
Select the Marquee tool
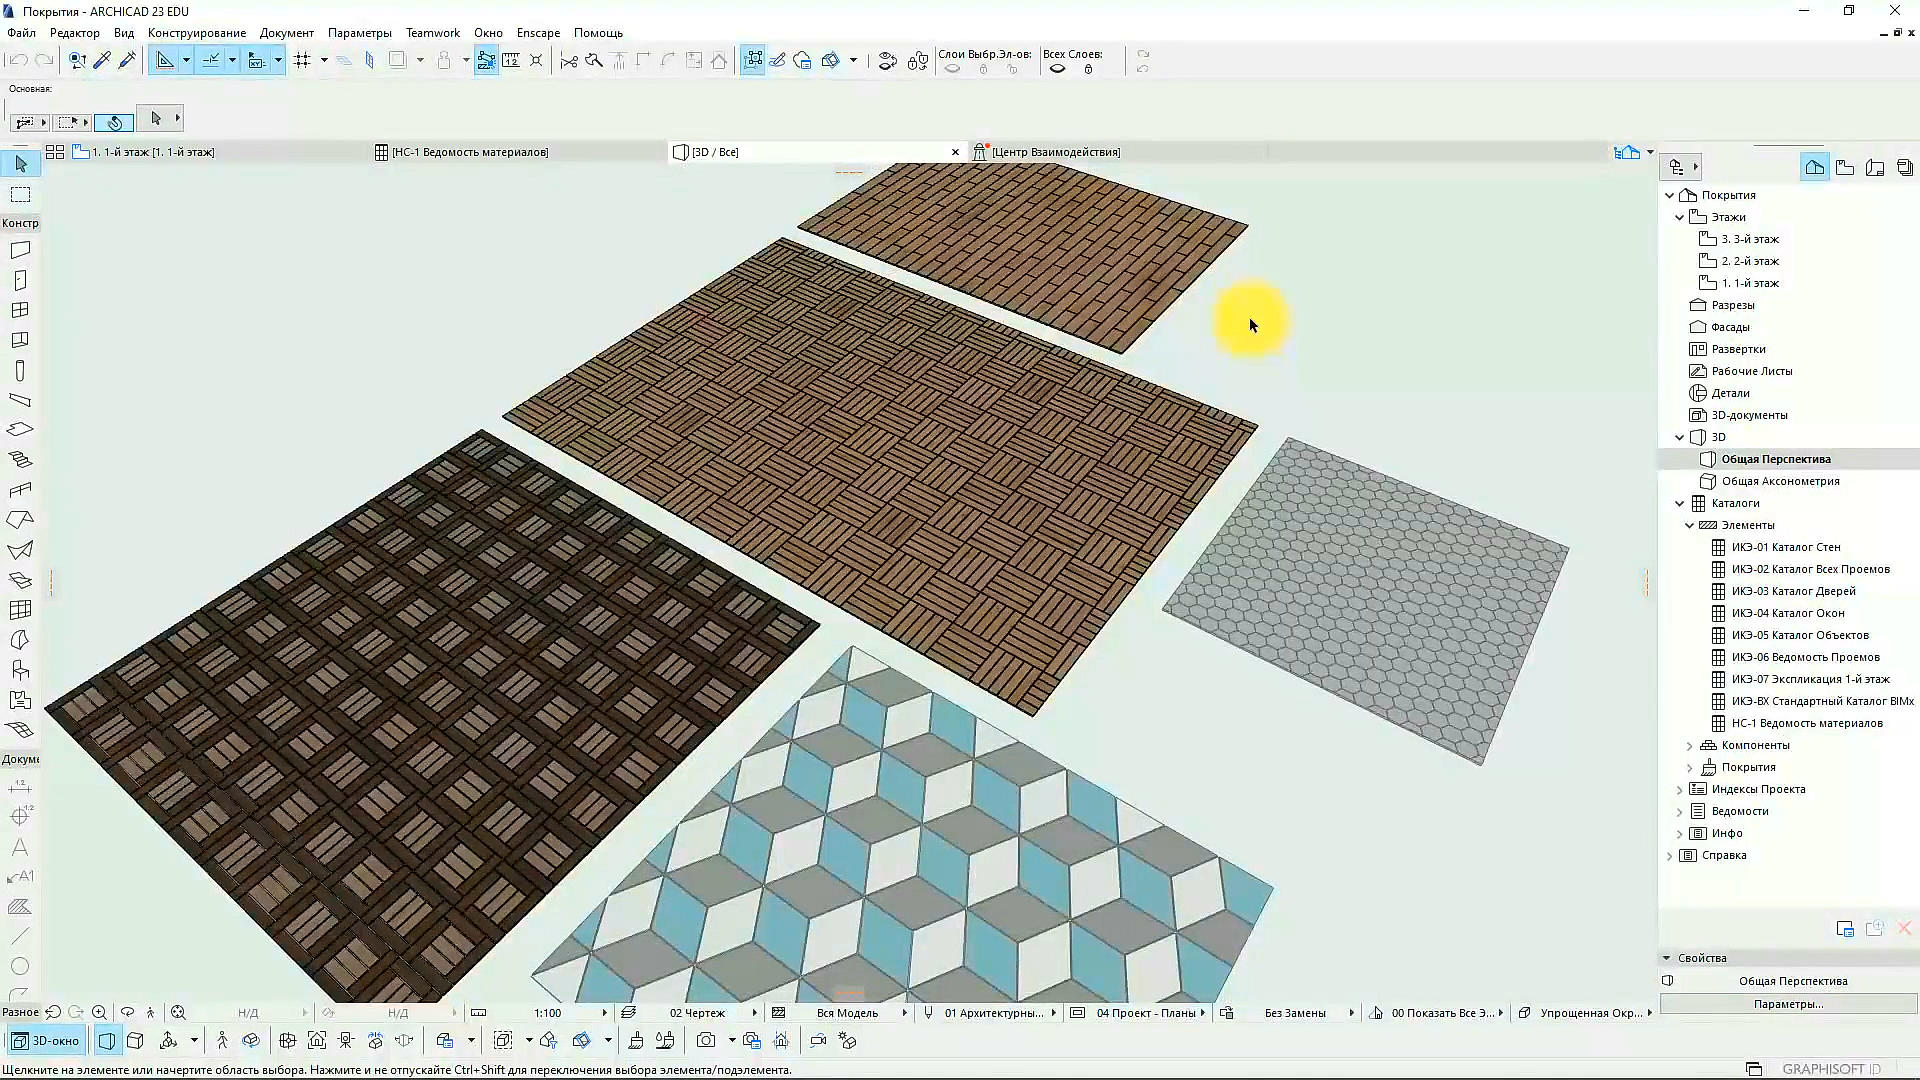pyautogui.click(x=20, y=194)
